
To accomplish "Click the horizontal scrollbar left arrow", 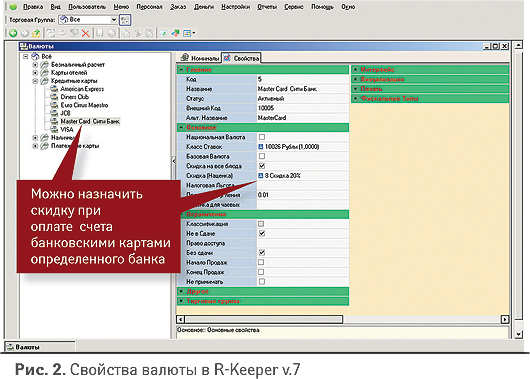I will pos(180,319).
